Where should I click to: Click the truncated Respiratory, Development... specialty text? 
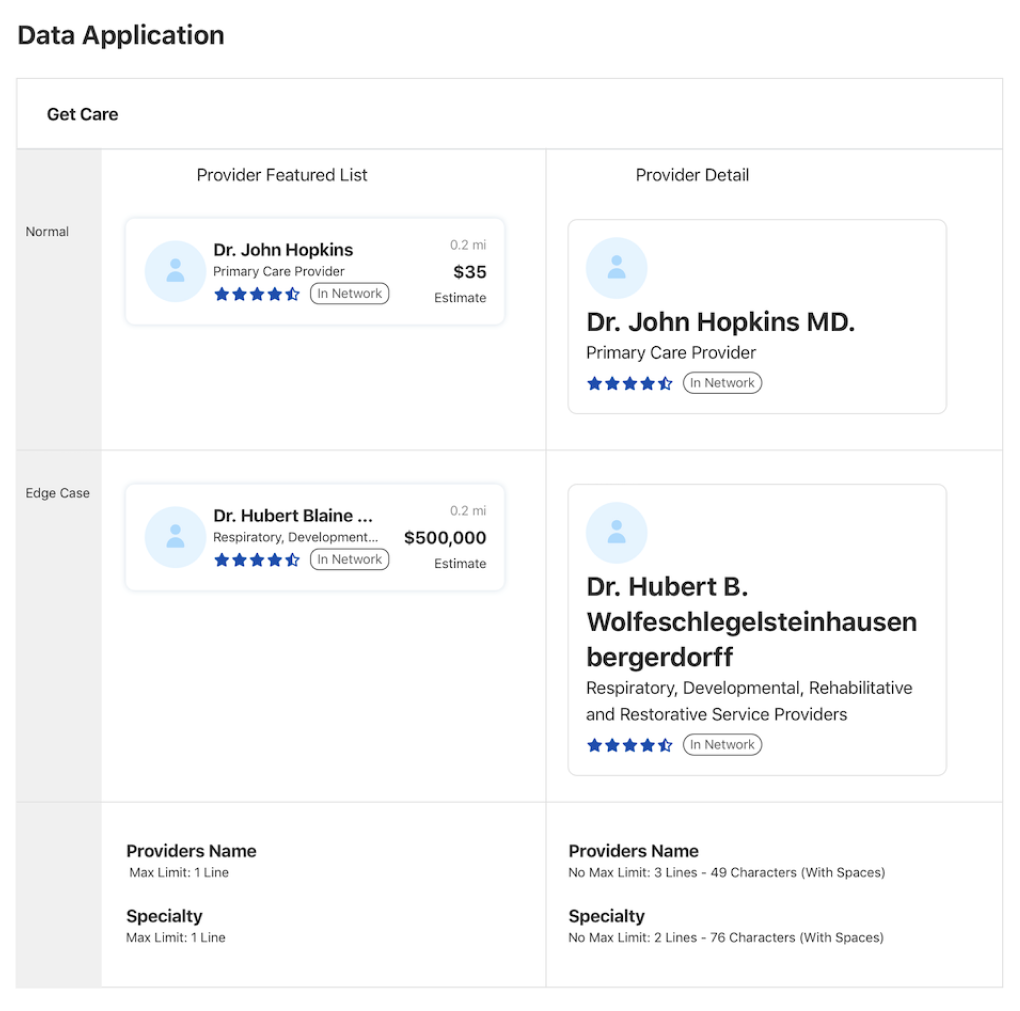point(296,538)
